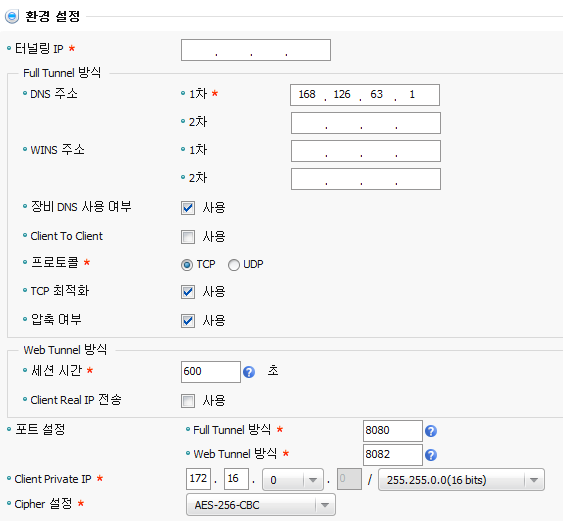This screenshot has height=521, width=563.
Task: Click the Web Tunnel 8082 port field
Action: pos(393,455)
